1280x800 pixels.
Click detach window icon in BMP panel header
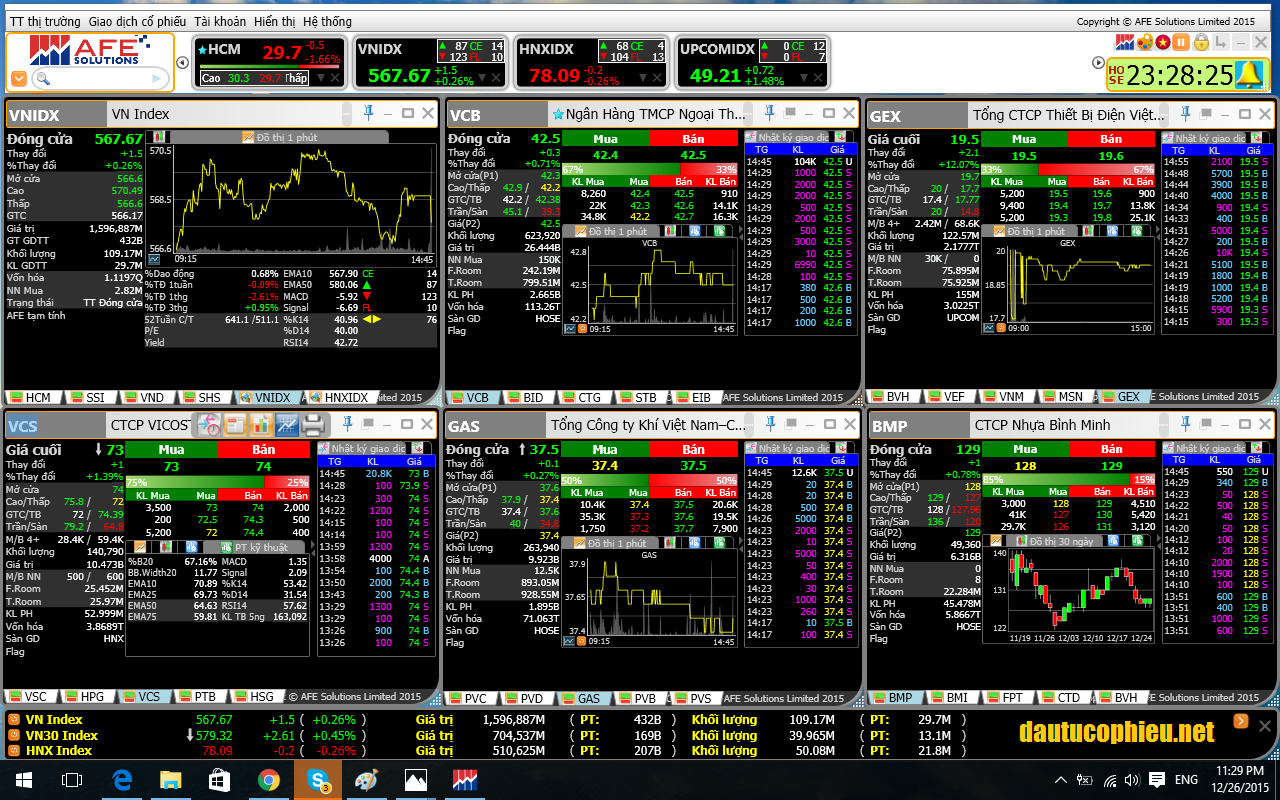(x=1208, y=425)
